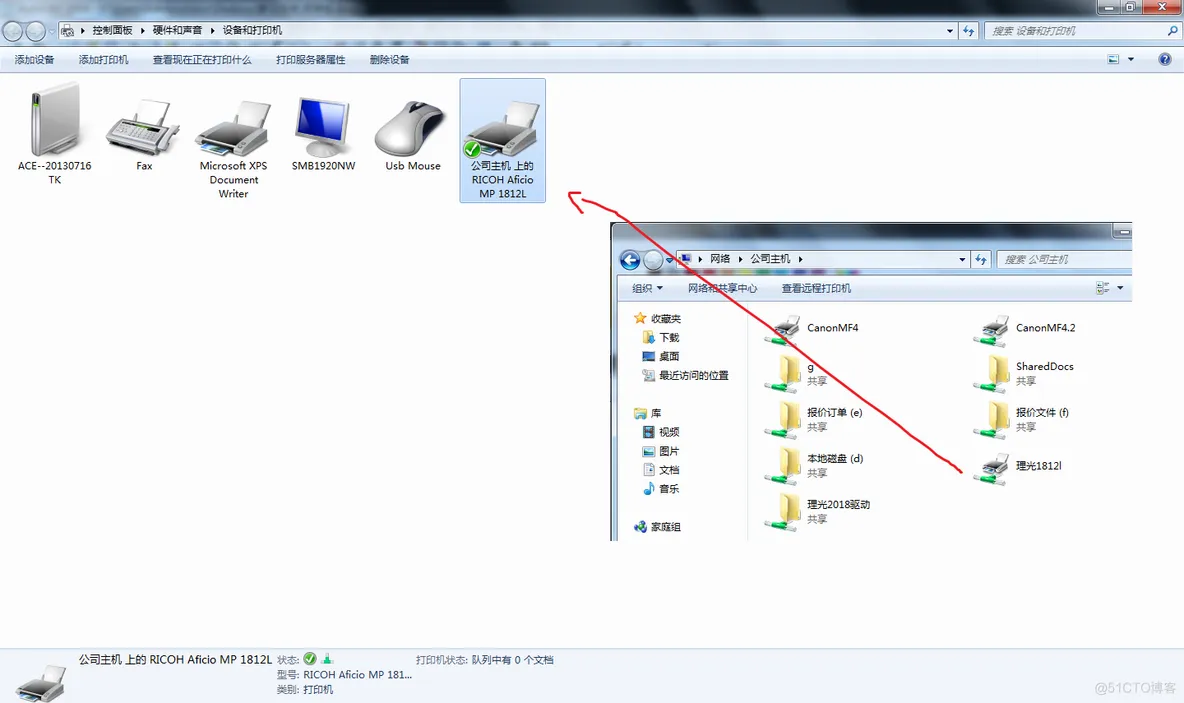Open the 报价订单 (e) shared folder
The height and width of the screenshot is (703, 1184).
point(813,420)
